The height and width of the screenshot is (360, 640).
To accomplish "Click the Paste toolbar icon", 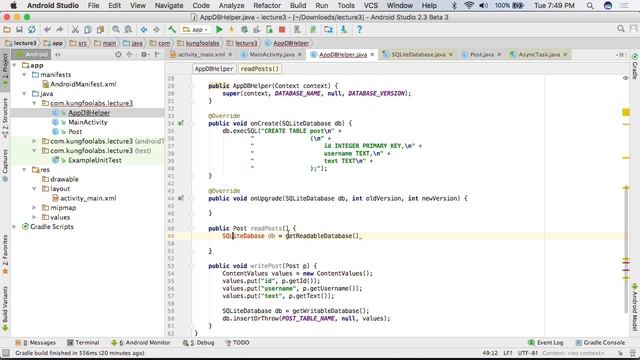I will click(x=100, y=29).
